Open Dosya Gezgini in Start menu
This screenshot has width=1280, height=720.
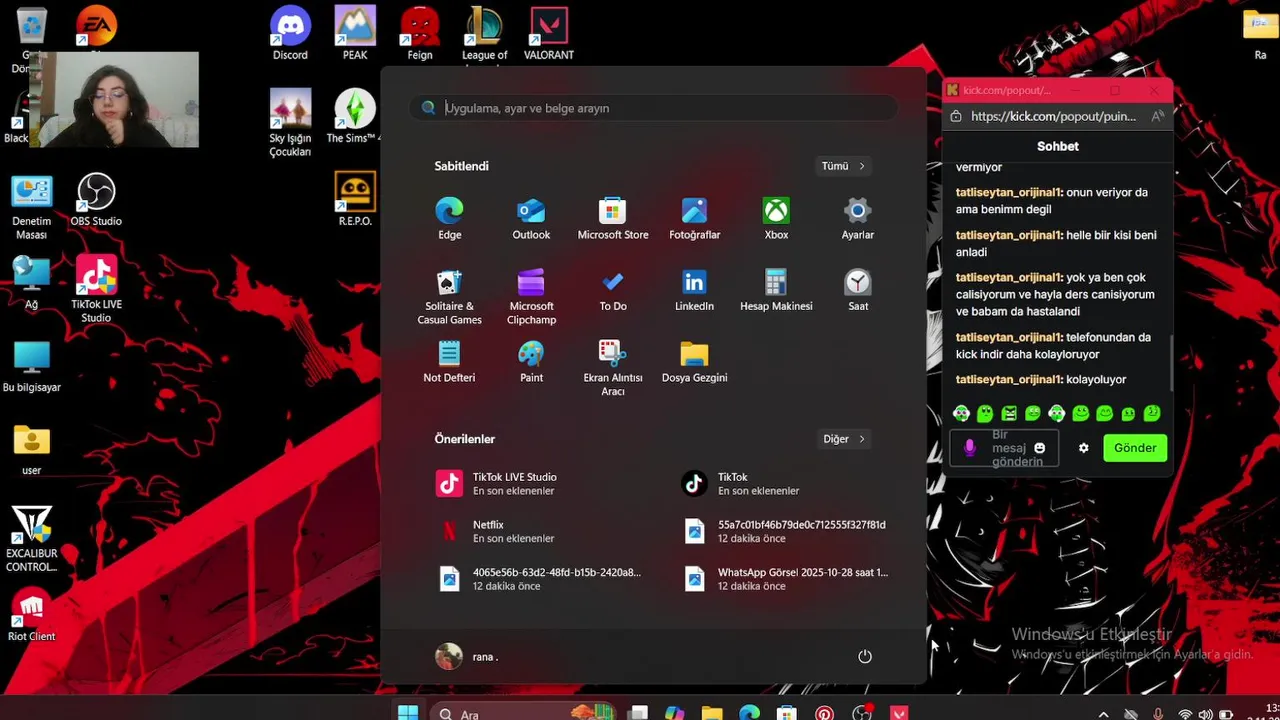pyautogui.click(x=694, y=362)
